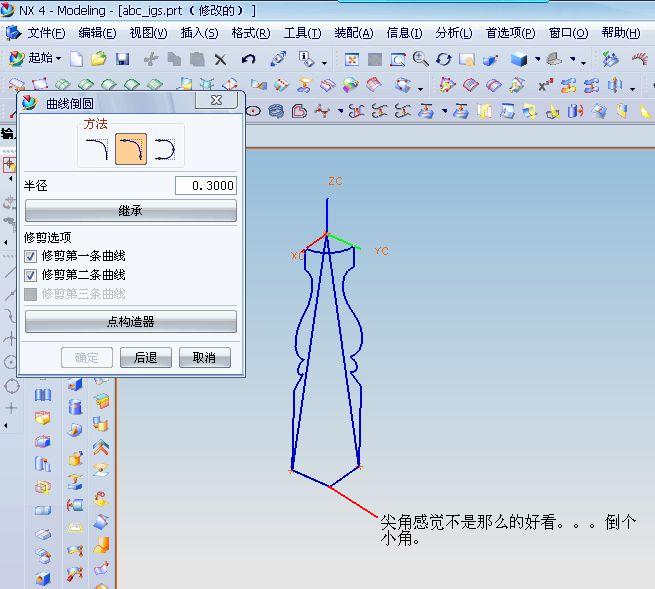Open the 工具(T) menu
655x589 pixels.
tap(302, 33)
